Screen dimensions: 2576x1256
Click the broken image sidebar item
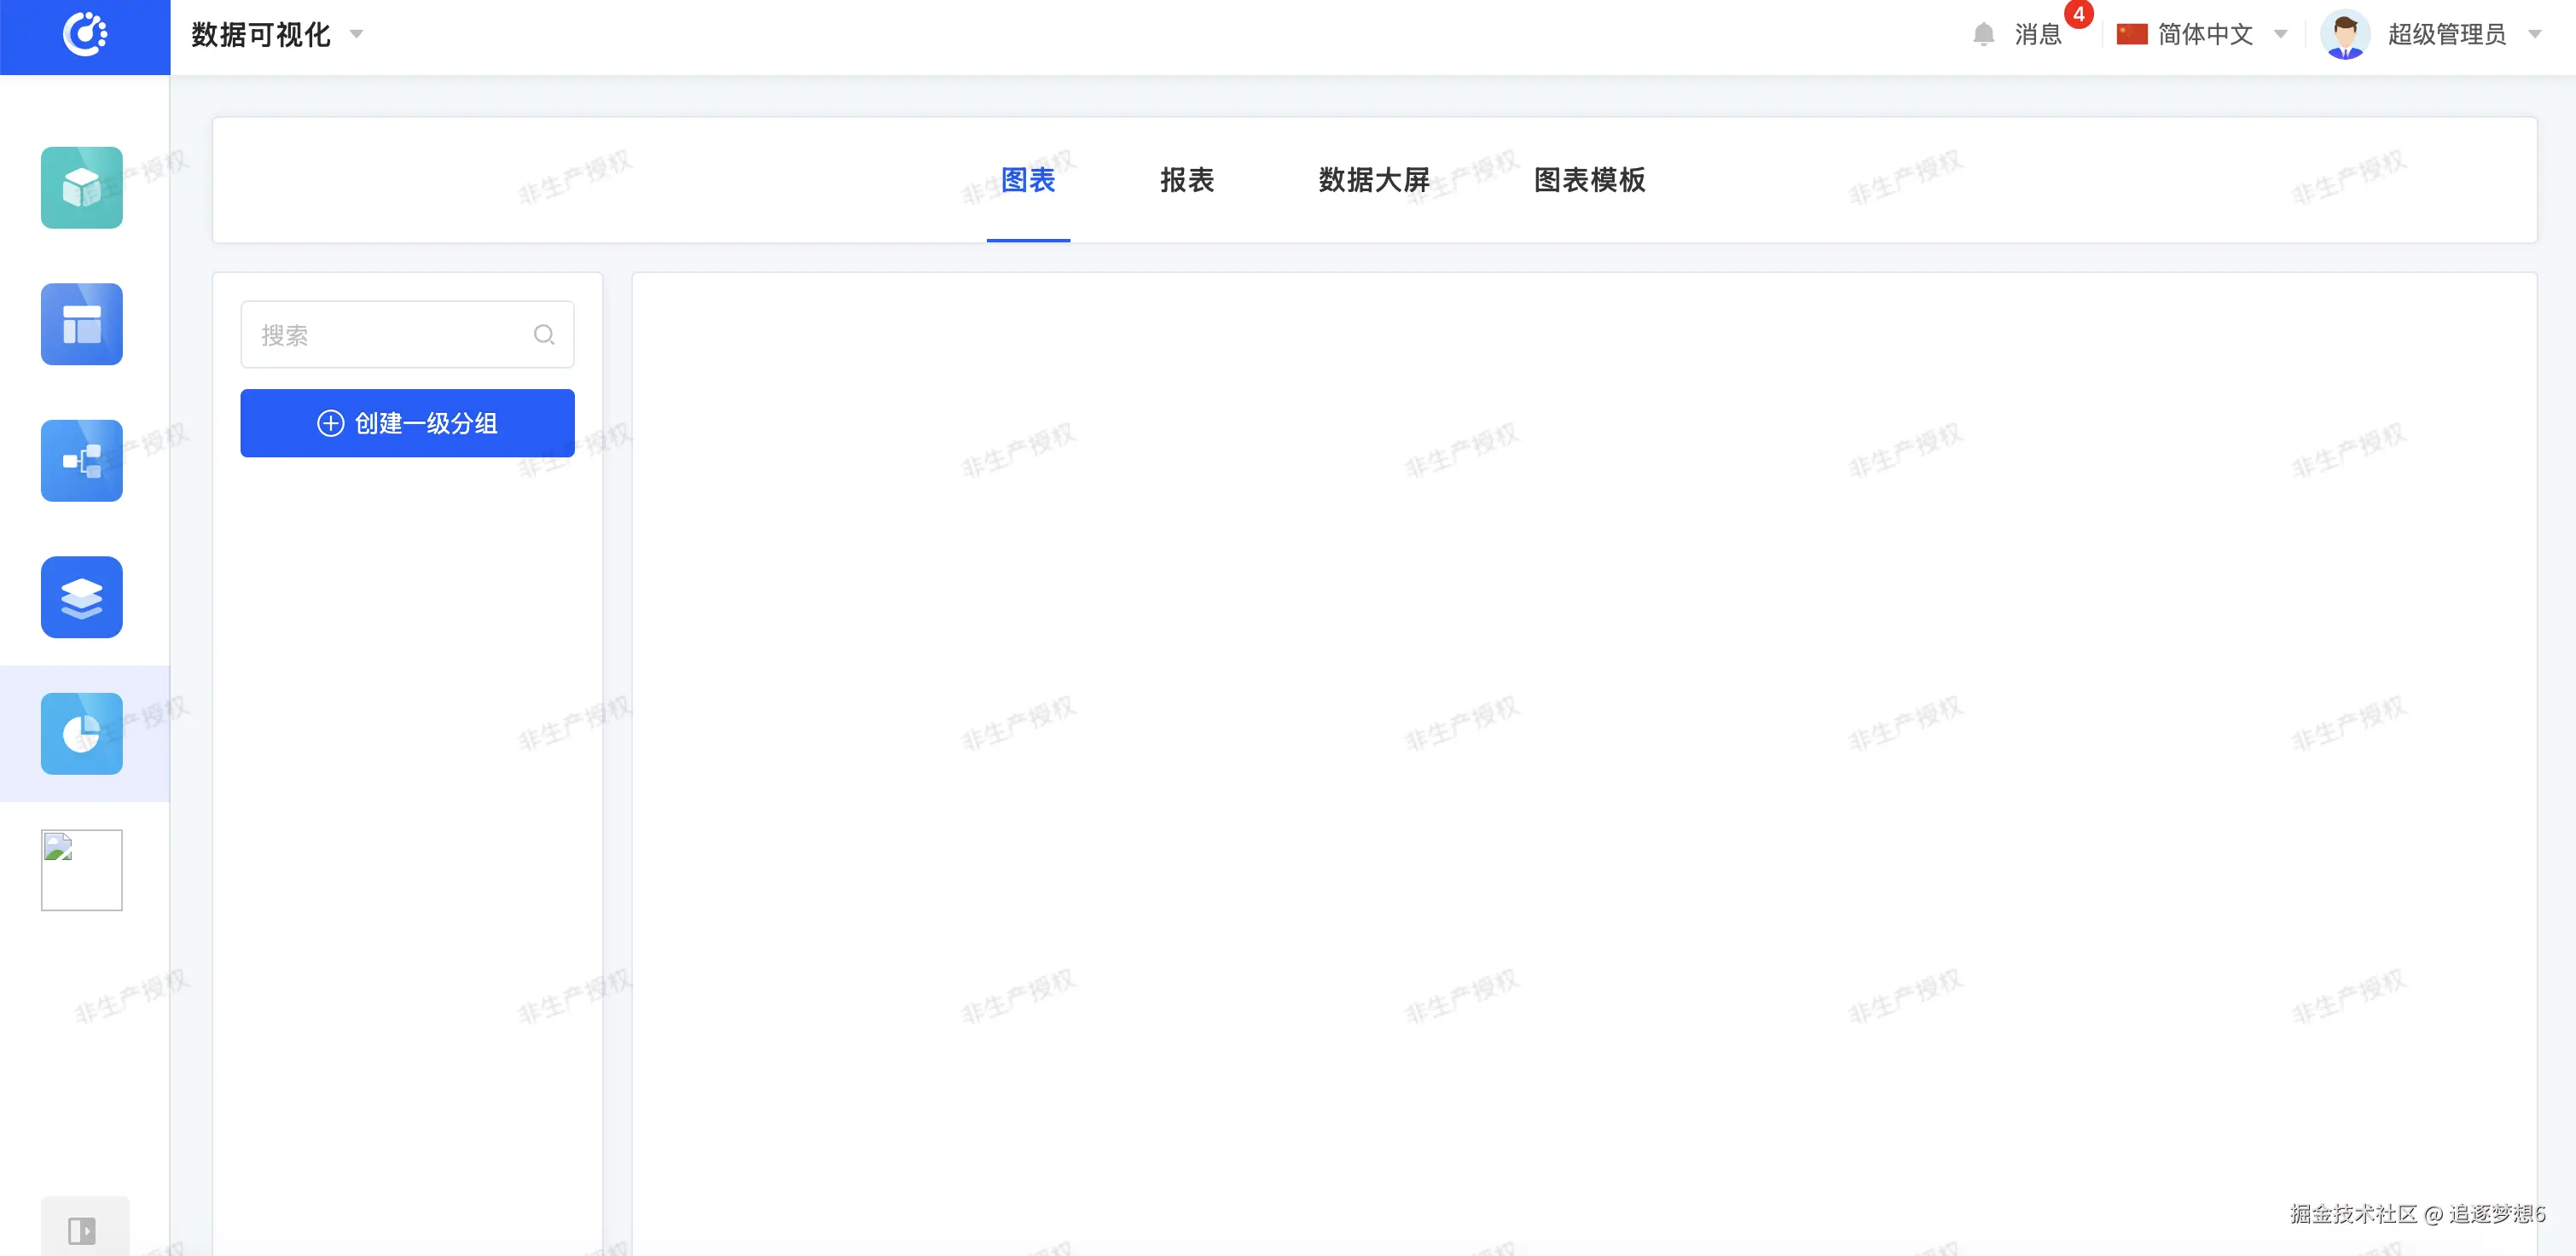(x=82, y=870)
